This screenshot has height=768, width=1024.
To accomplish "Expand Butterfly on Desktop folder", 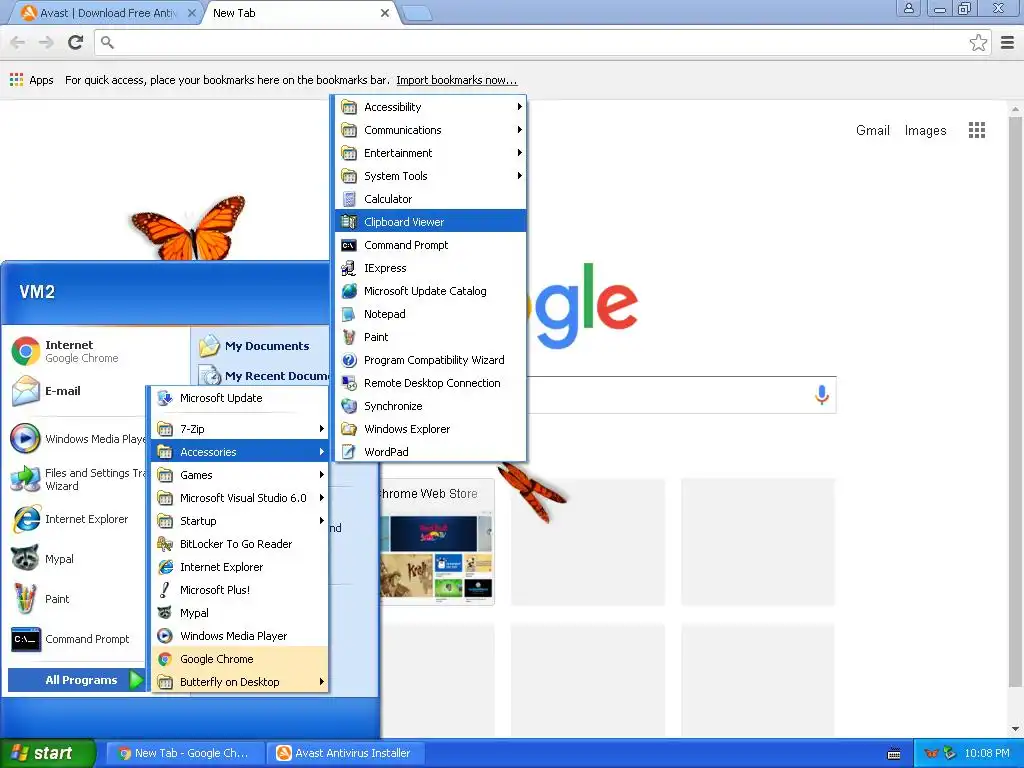I will coord(240,682).
